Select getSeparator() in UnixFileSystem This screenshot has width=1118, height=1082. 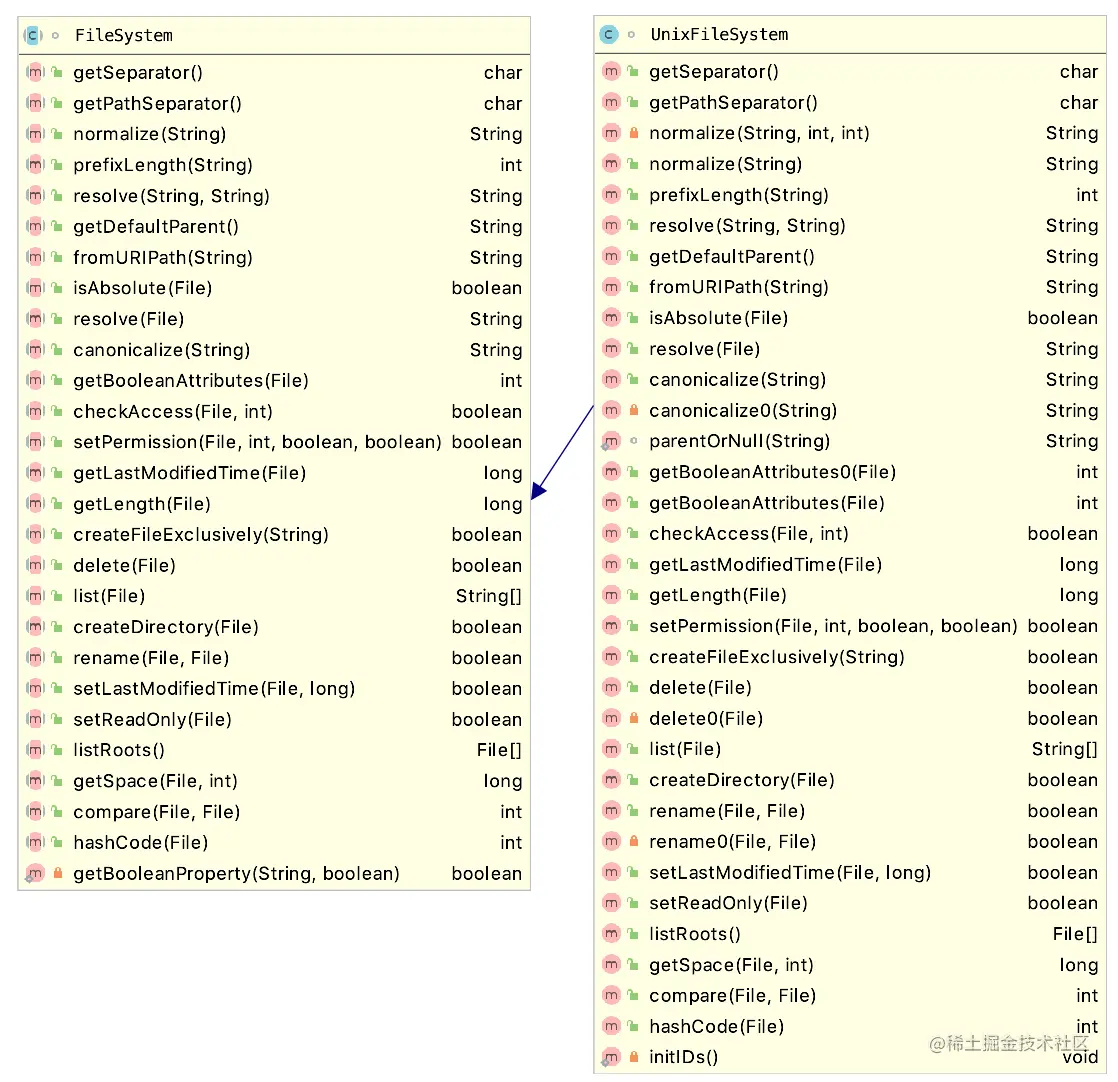pyautogui.click(x=714, y=71)
